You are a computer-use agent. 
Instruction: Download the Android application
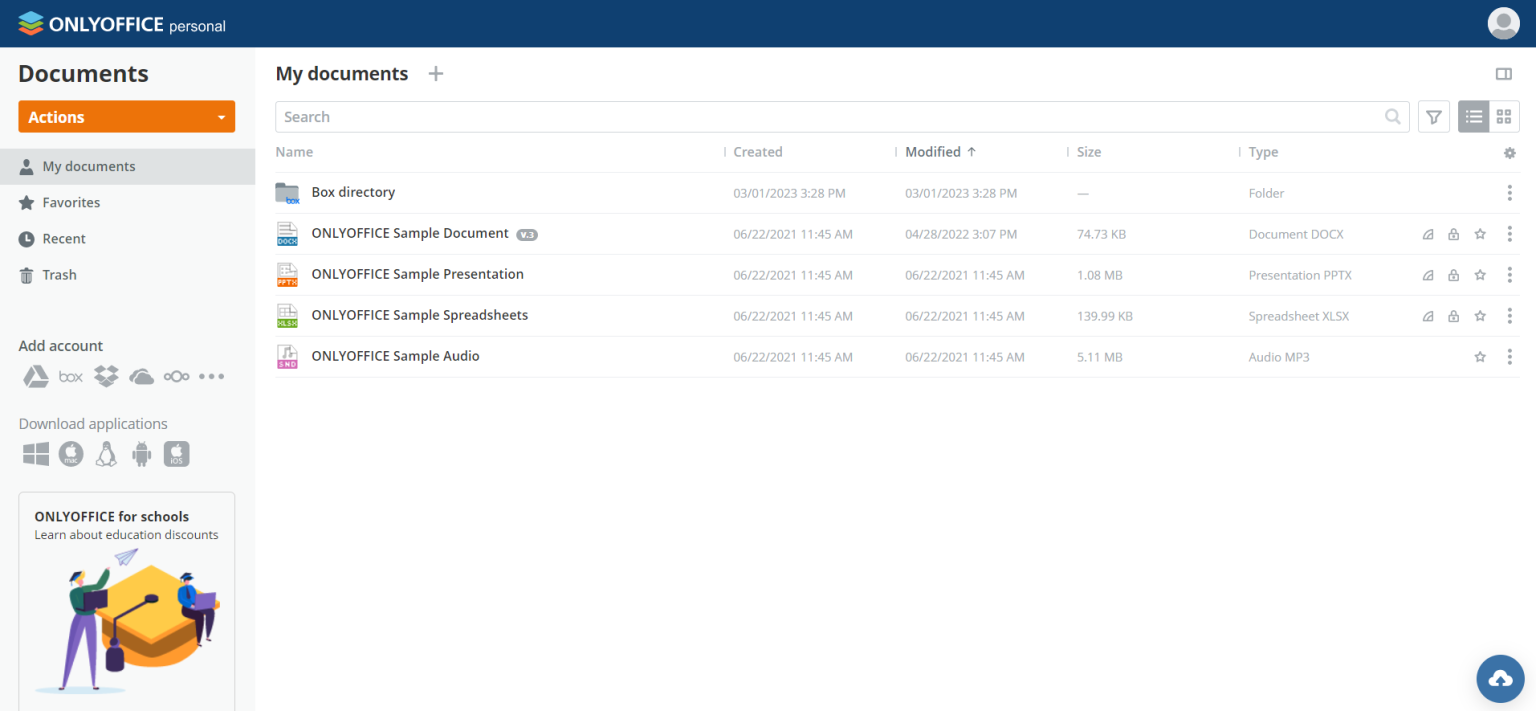(141, 454)
